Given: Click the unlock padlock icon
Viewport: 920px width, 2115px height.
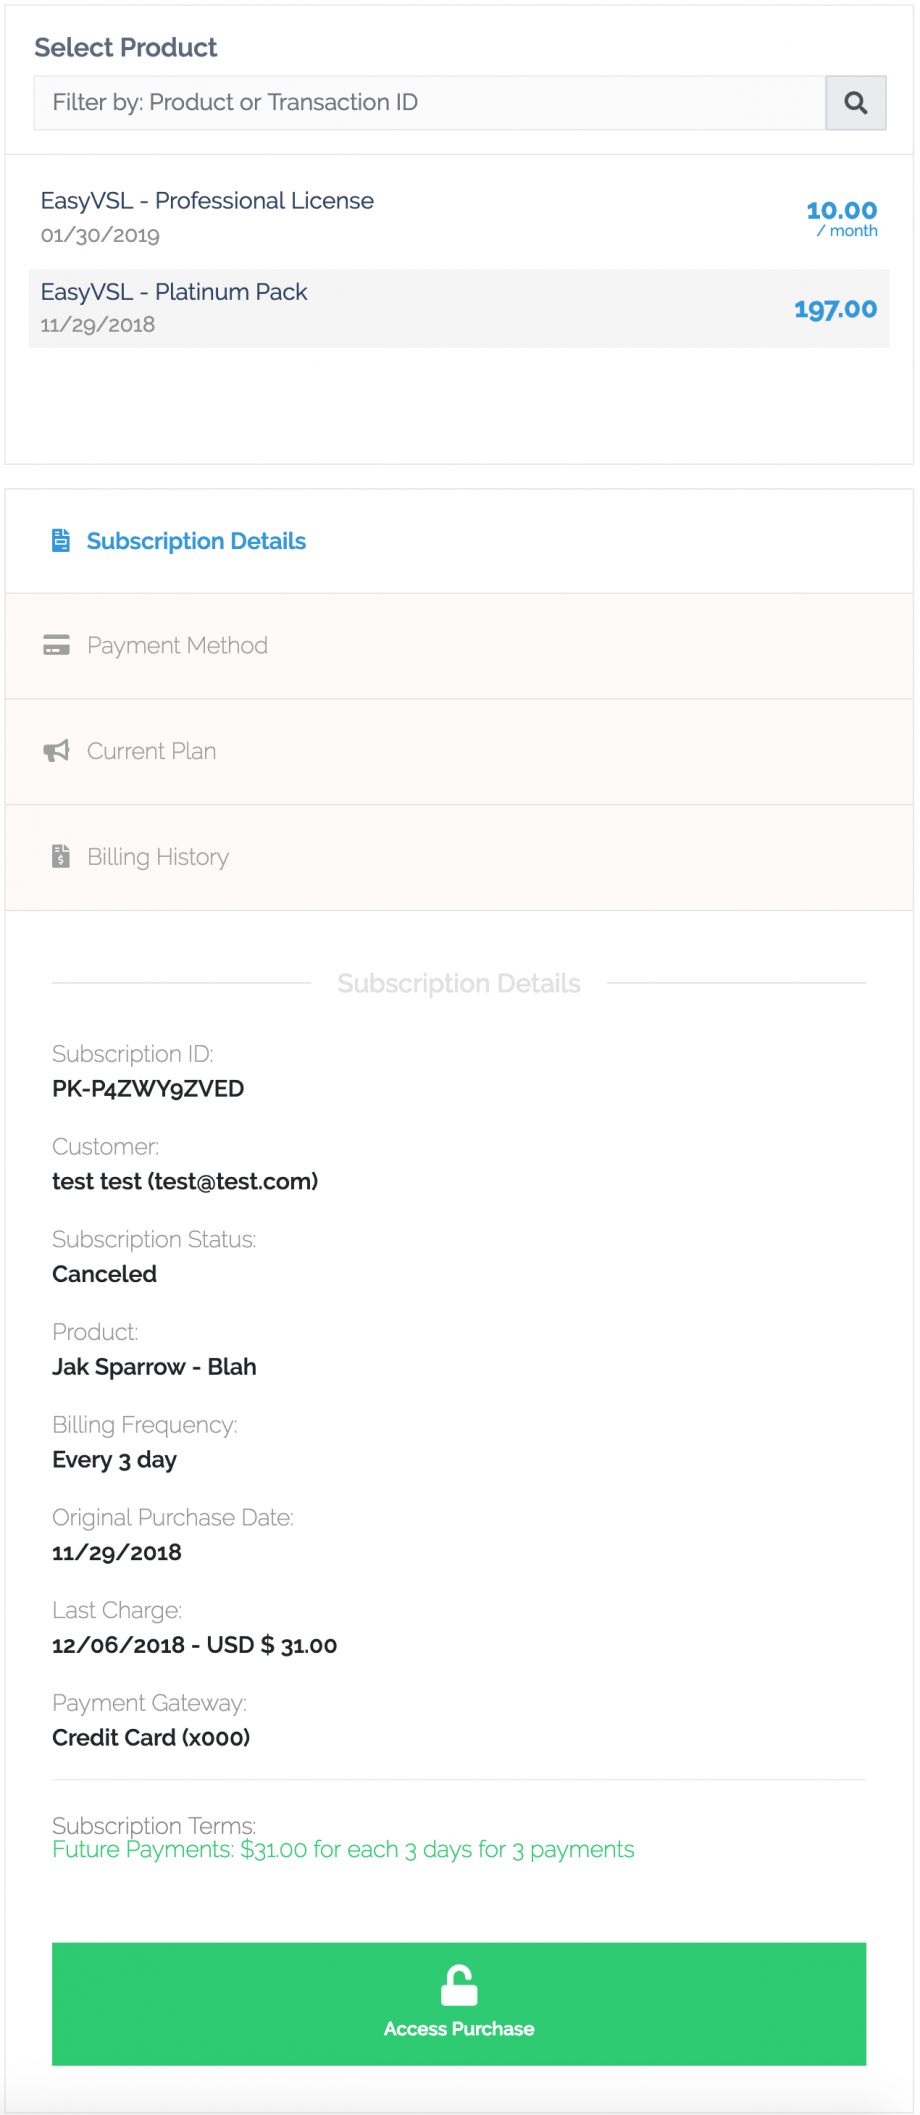Looking at the screenshot, I should pyautogui.click(x=459, y=1986).
